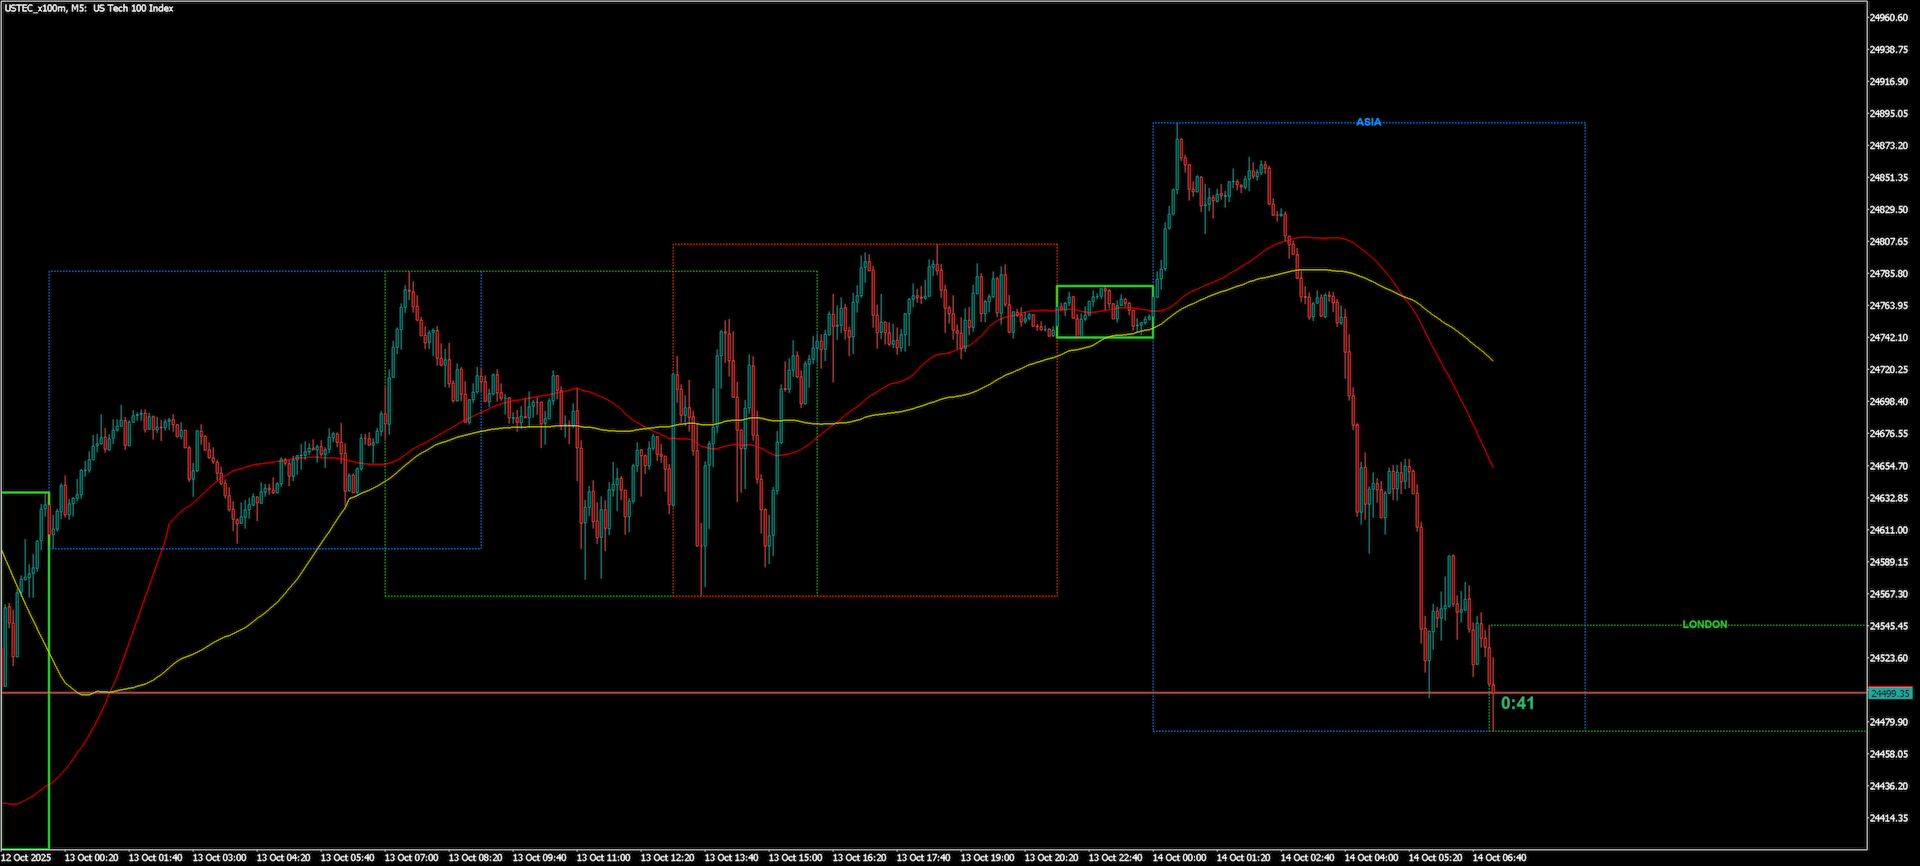Screen dimensions: 1920x866
Task: Click the LONDON session label
Action: pos(1704,624)
